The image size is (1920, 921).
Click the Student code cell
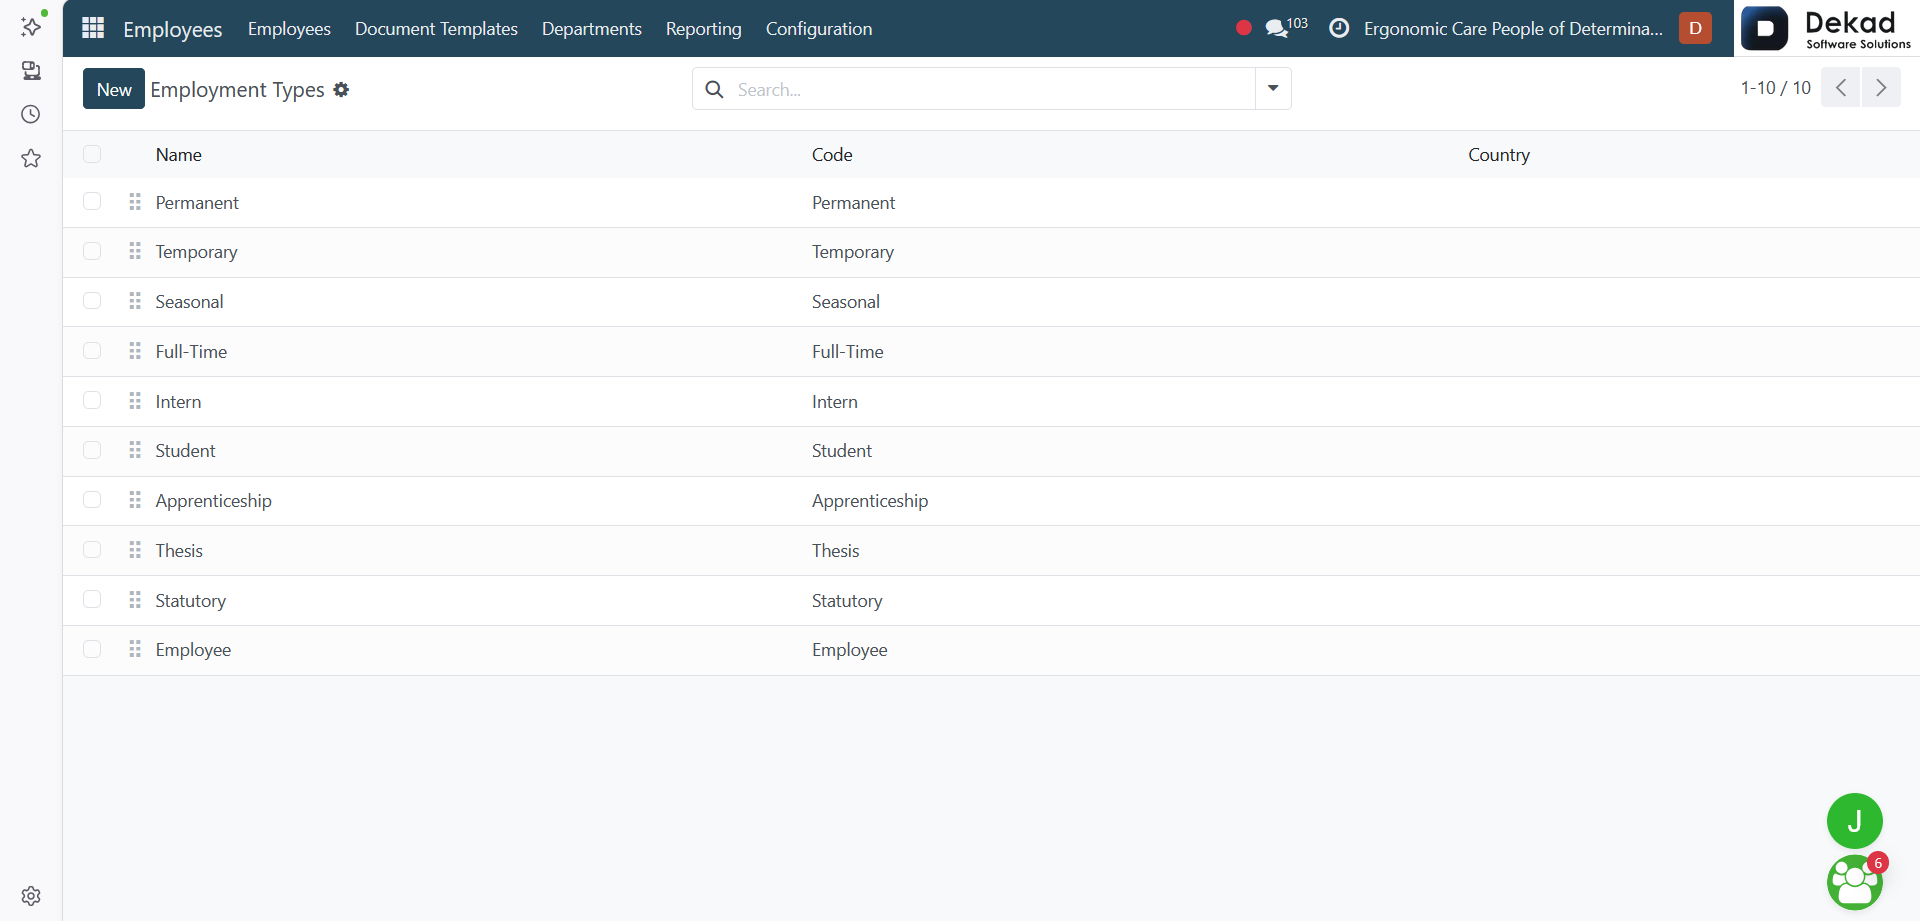pos(842,451)
